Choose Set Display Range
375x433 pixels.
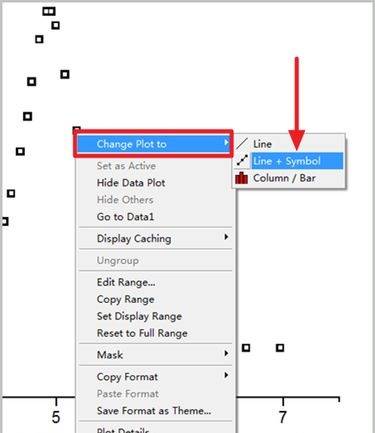tap(139, 316)
